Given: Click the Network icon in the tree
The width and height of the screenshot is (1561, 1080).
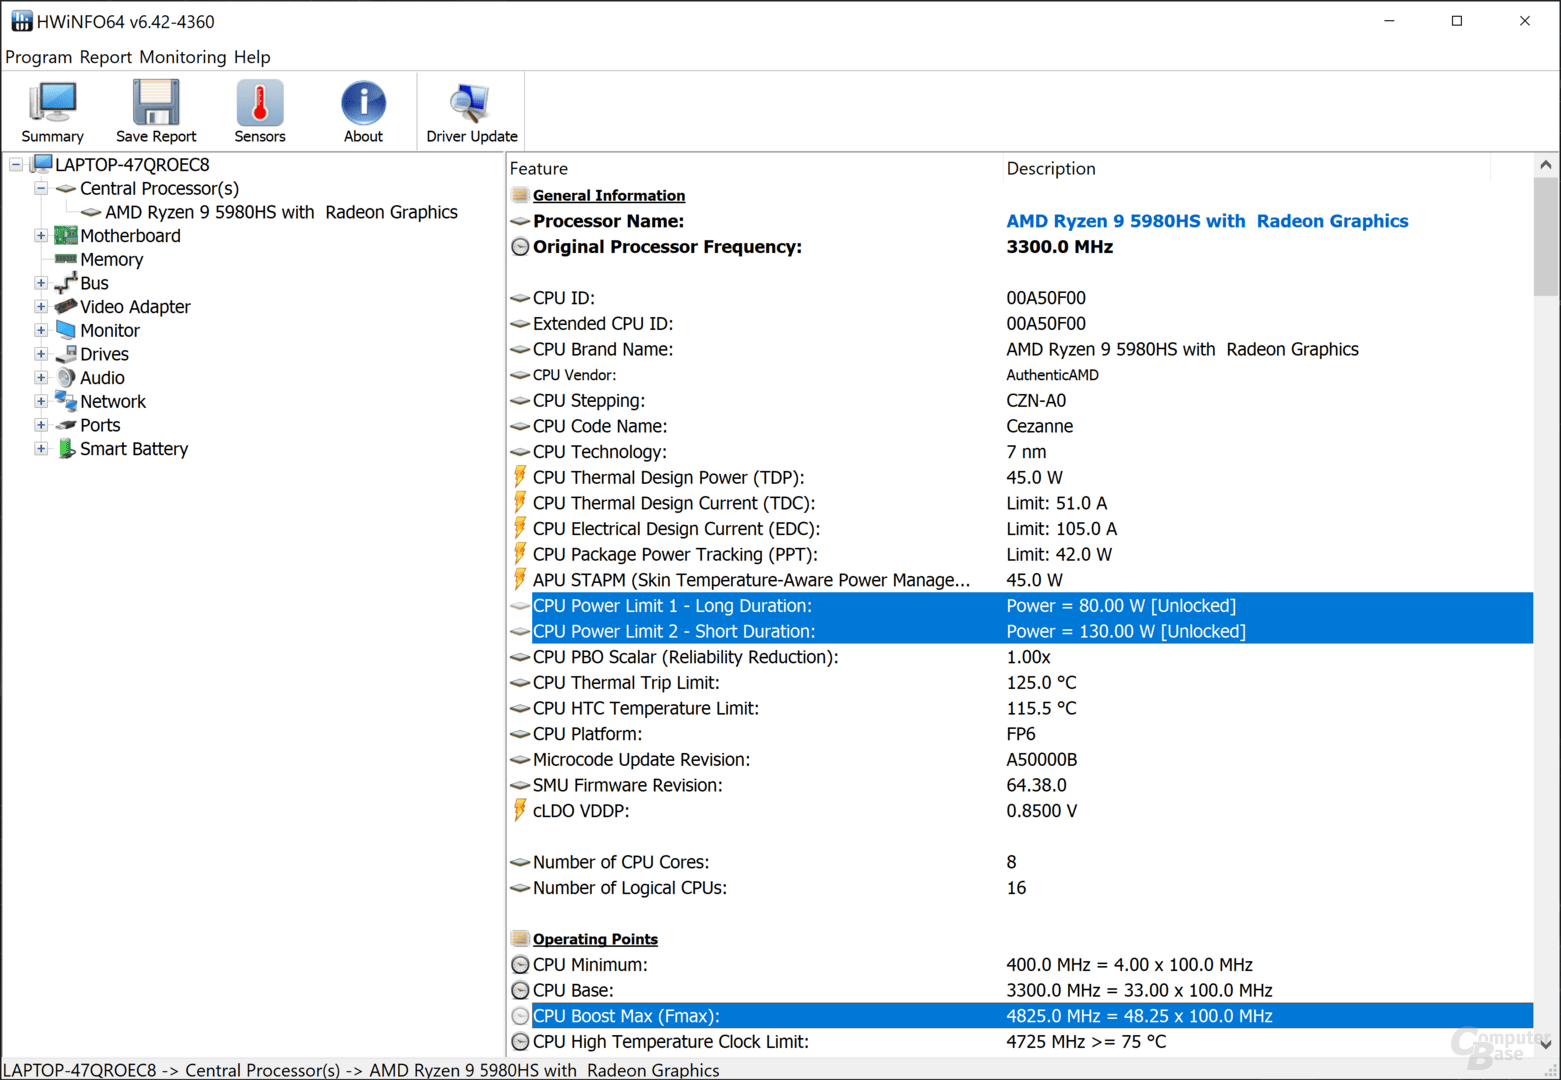Looking at the screenshot, I should tap(66, 401).
